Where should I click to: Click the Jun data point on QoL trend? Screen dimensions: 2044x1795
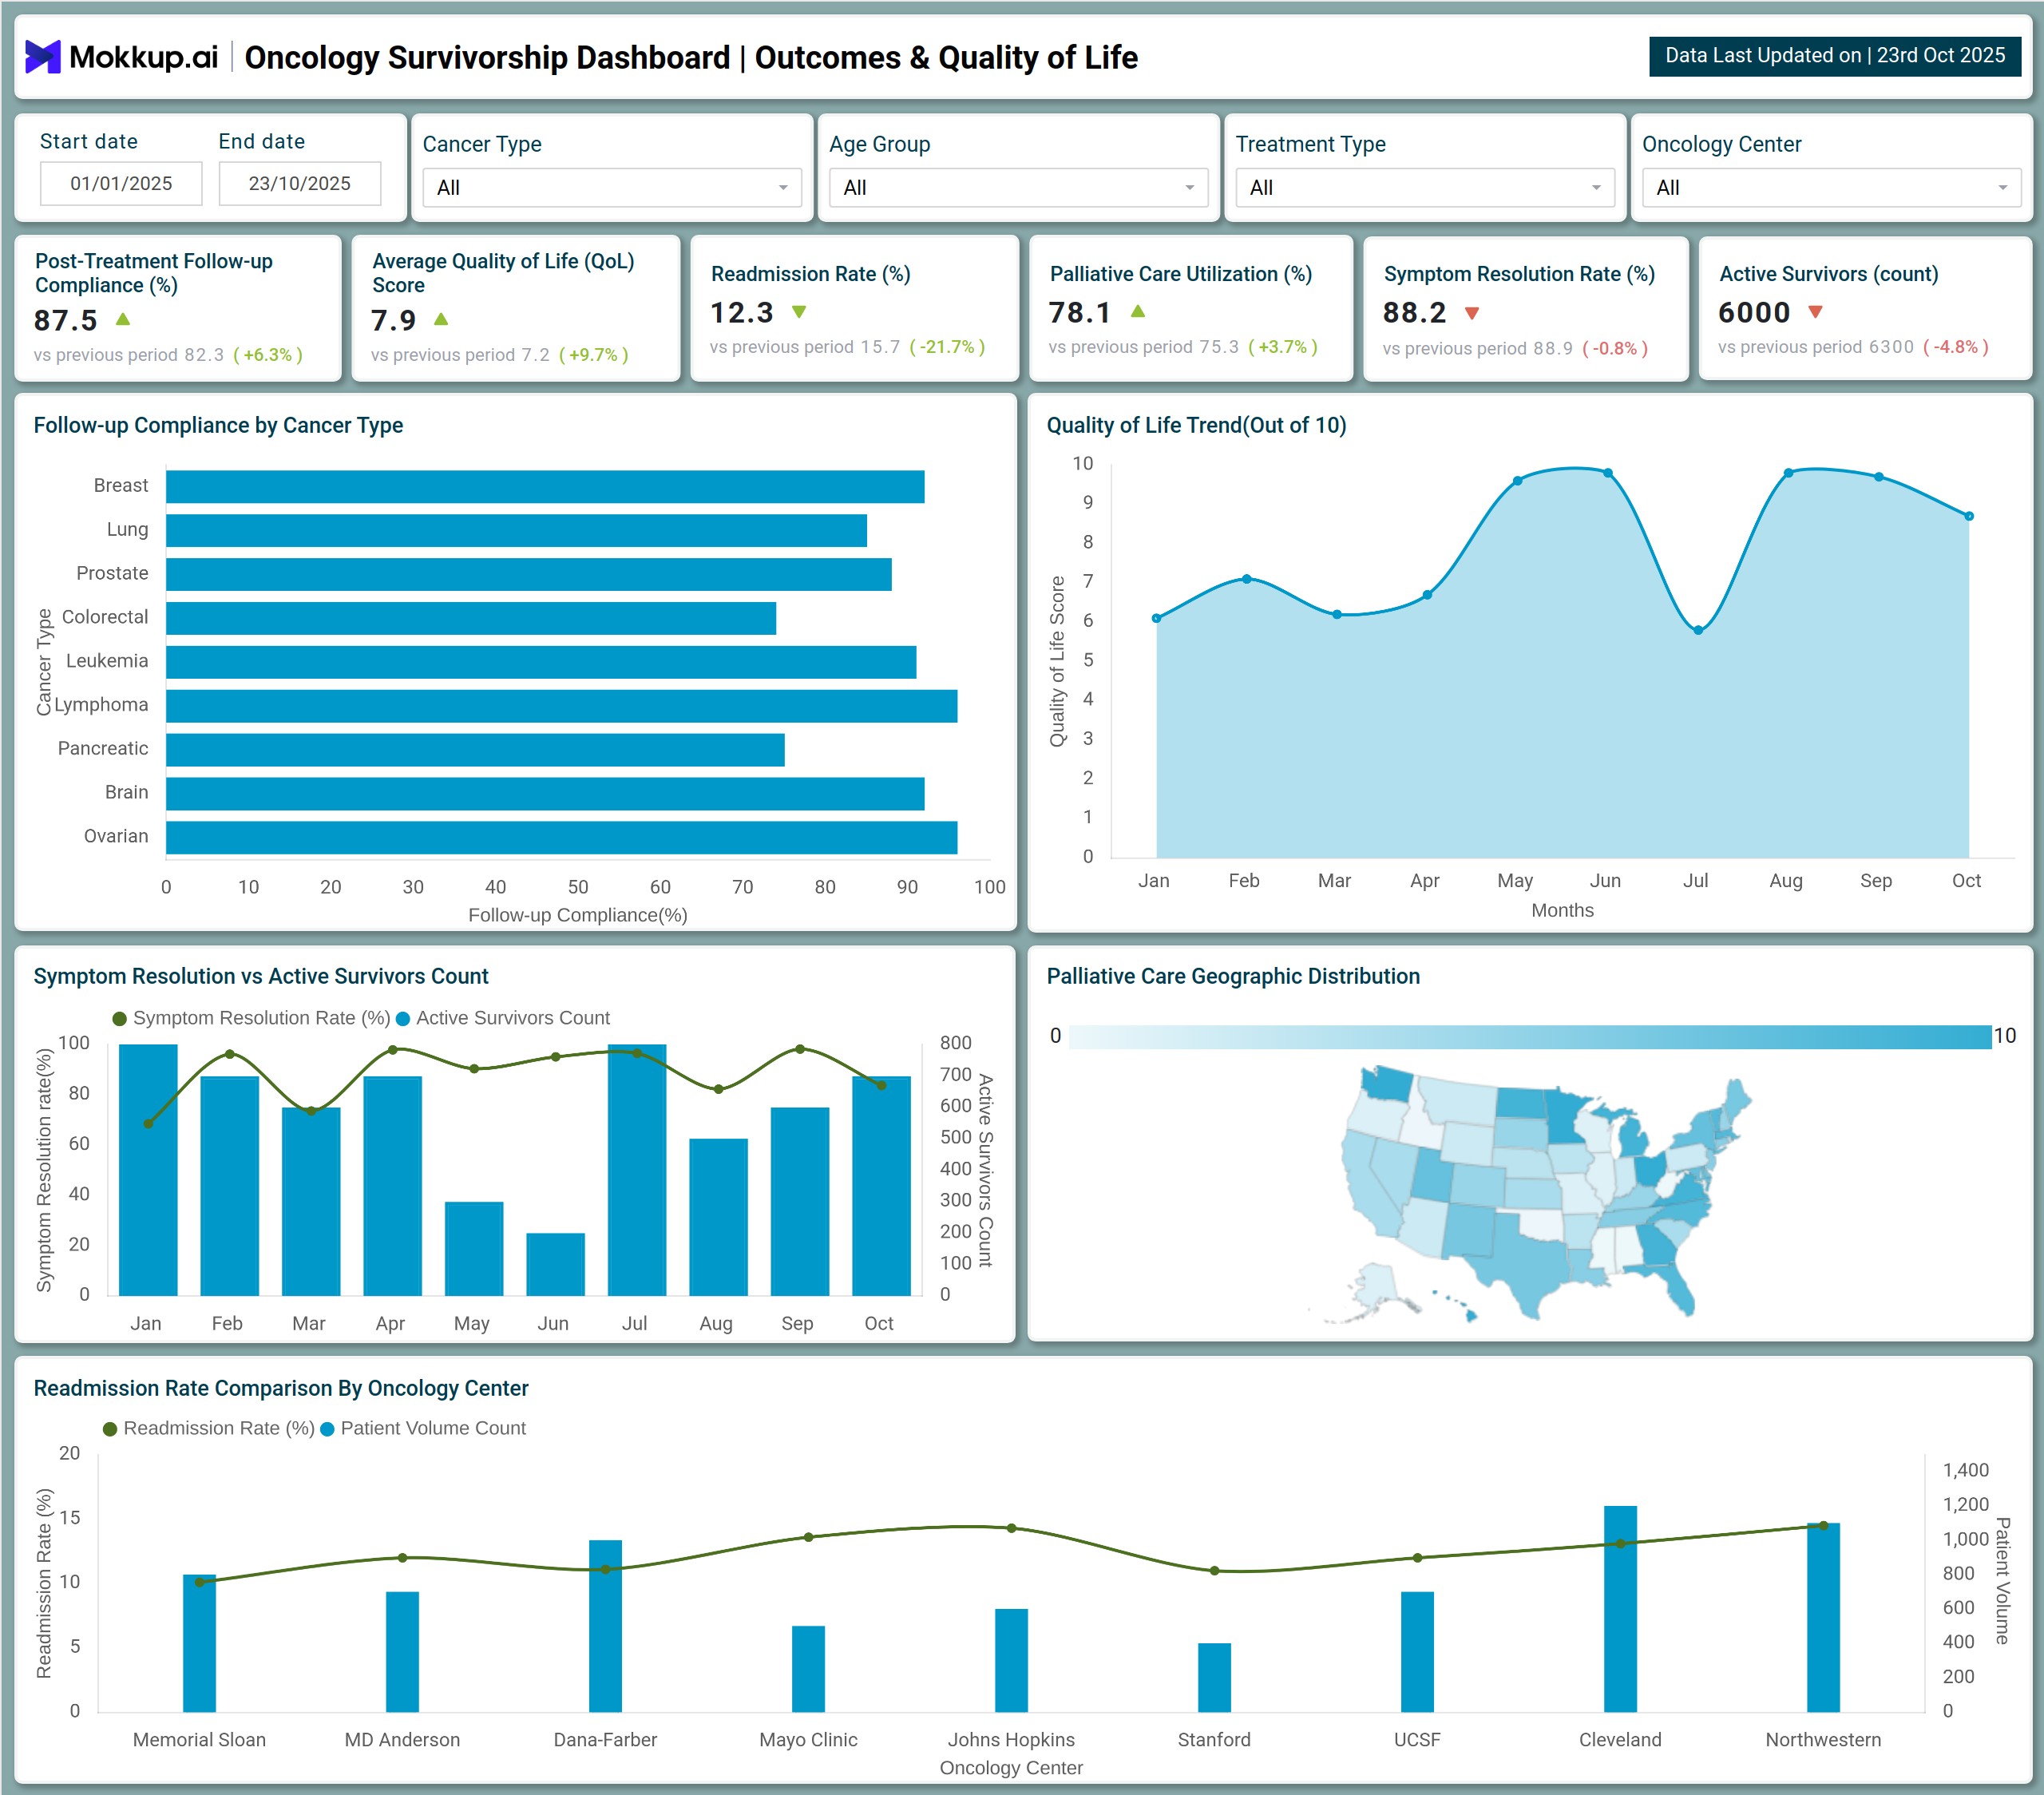coord(1608,473)
